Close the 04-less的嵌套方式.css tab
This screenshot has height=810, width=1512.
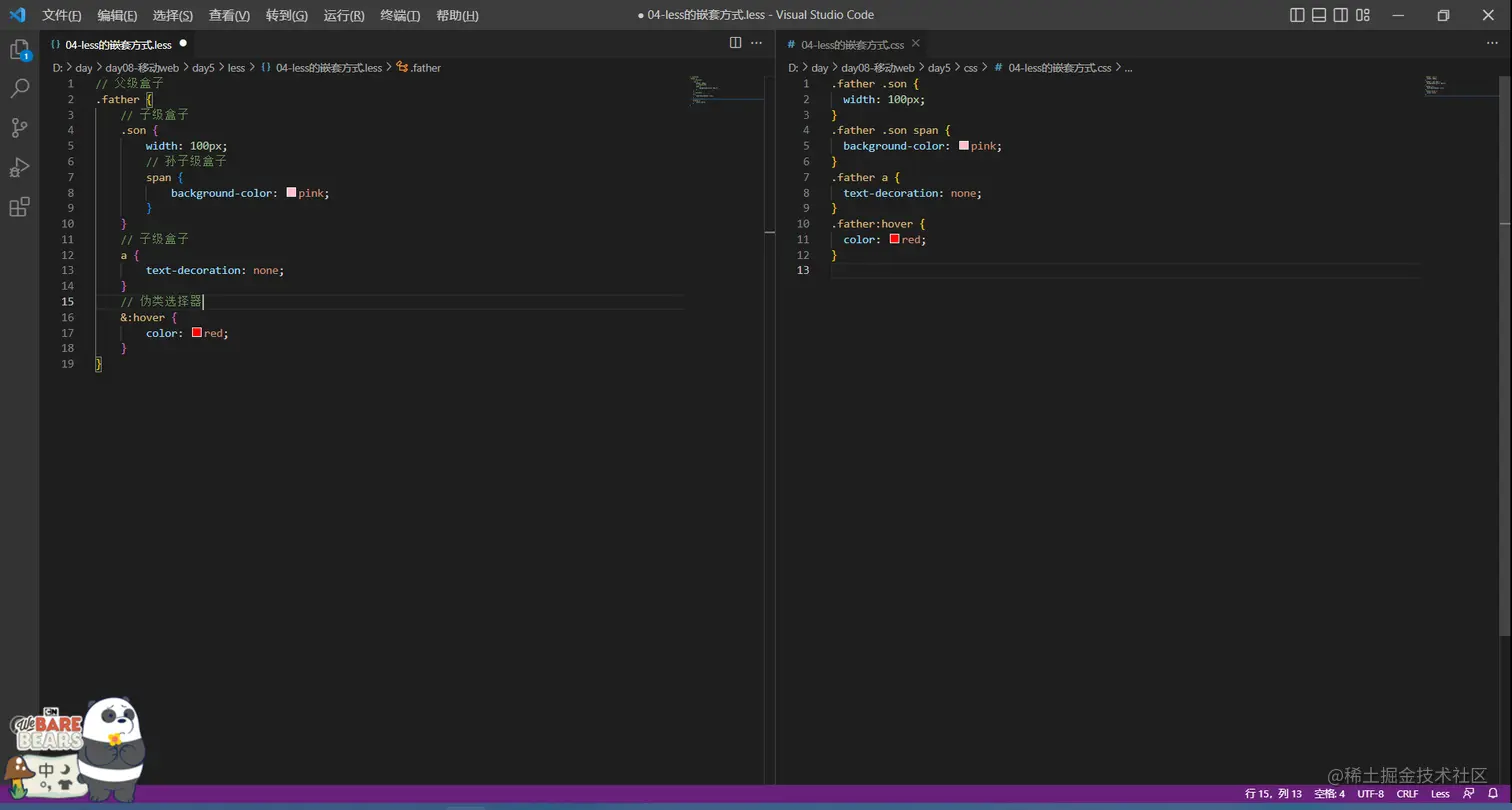pyautogui.click(x=915, y=44)
